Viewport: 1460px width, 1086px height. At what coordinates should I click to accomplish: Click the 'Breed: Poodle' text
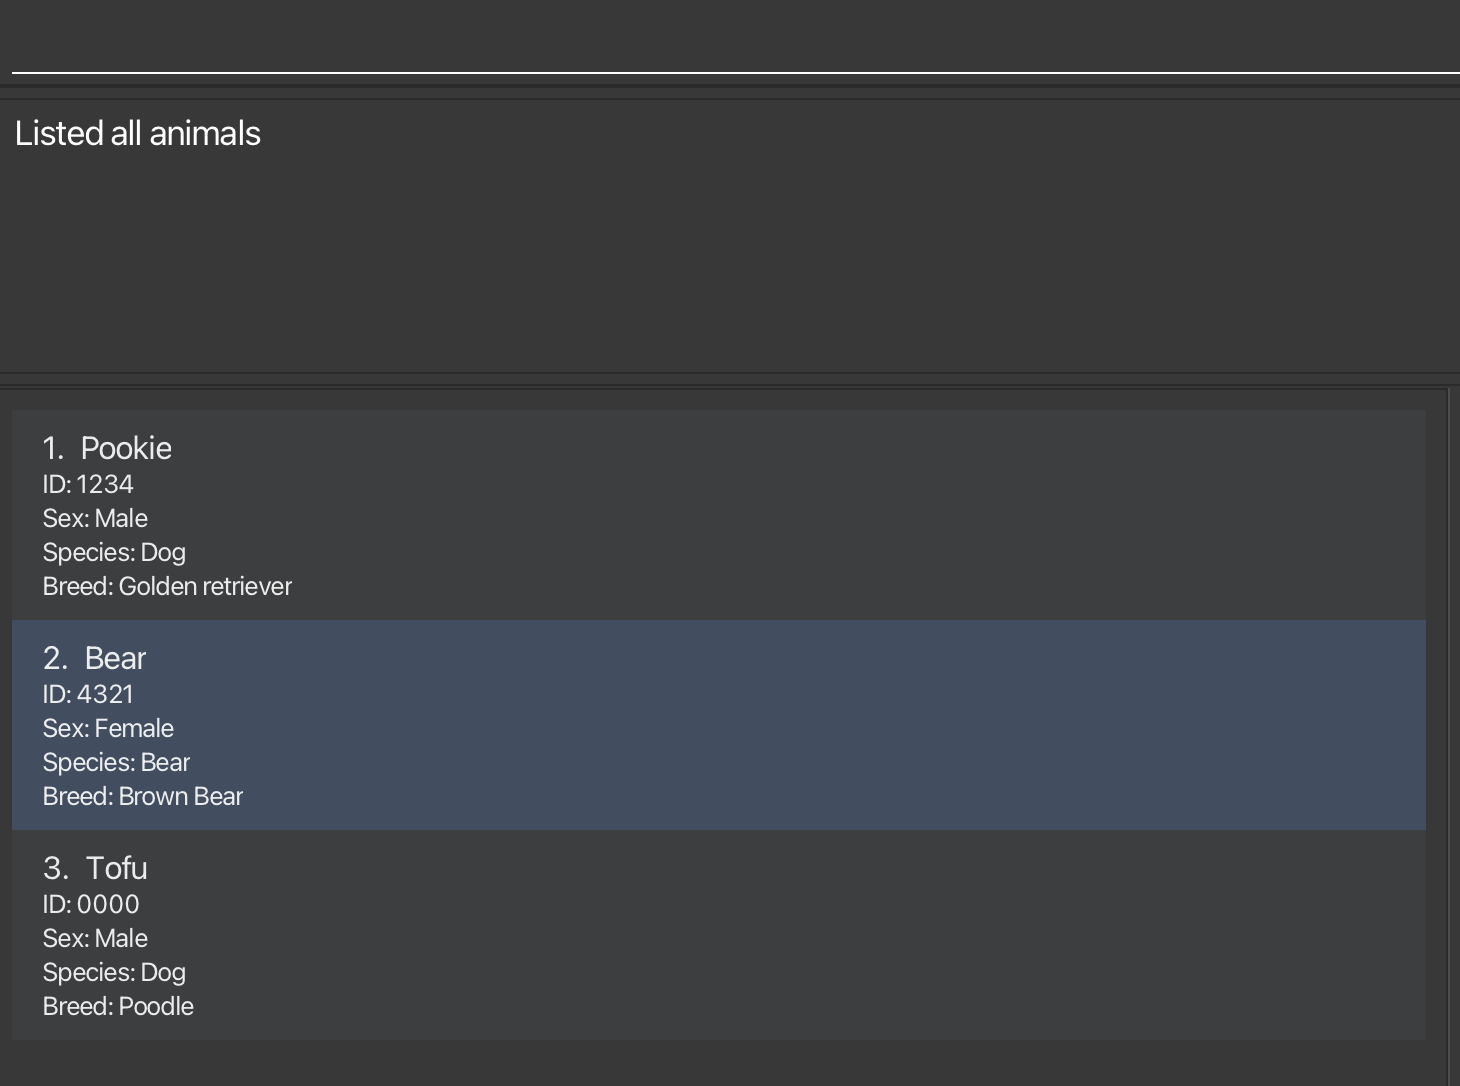point(118,1007)
